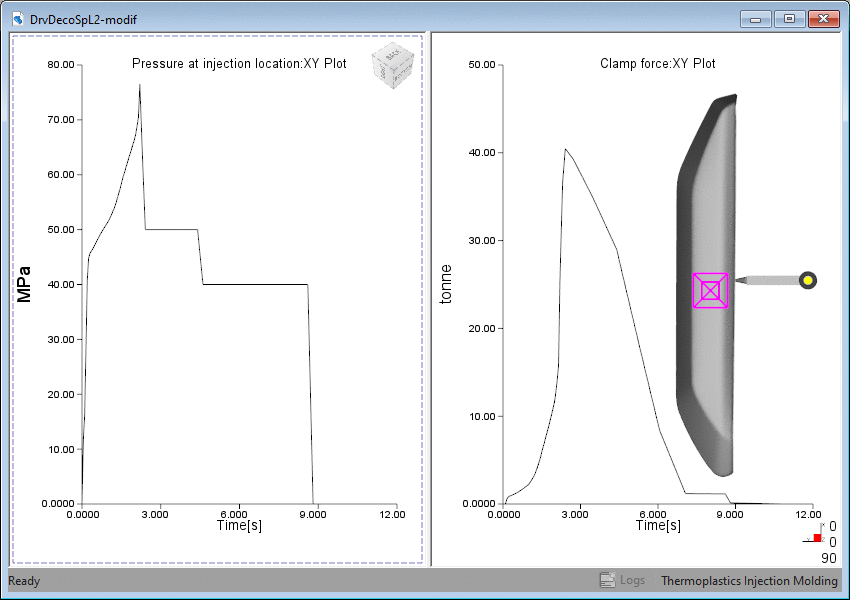Click the clamp force curve peak
850x600 pixels.
[566, 150]
